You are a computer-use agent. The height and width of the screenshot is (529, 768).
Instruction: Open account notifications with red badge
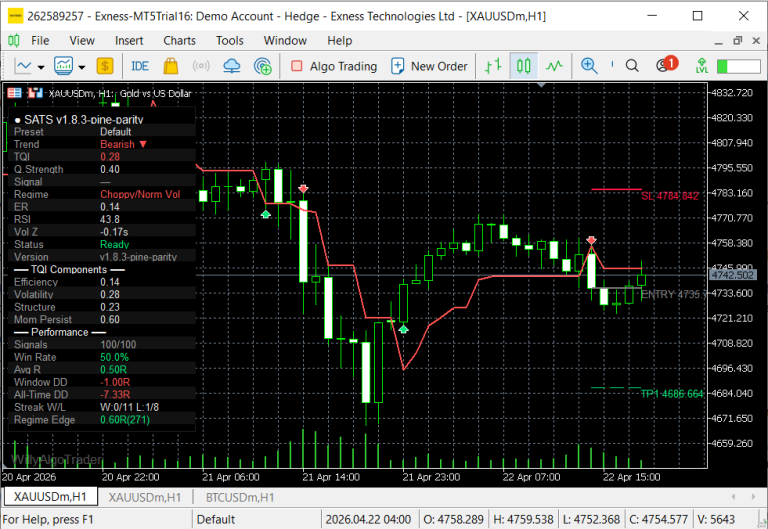click(x=667, y=64)
